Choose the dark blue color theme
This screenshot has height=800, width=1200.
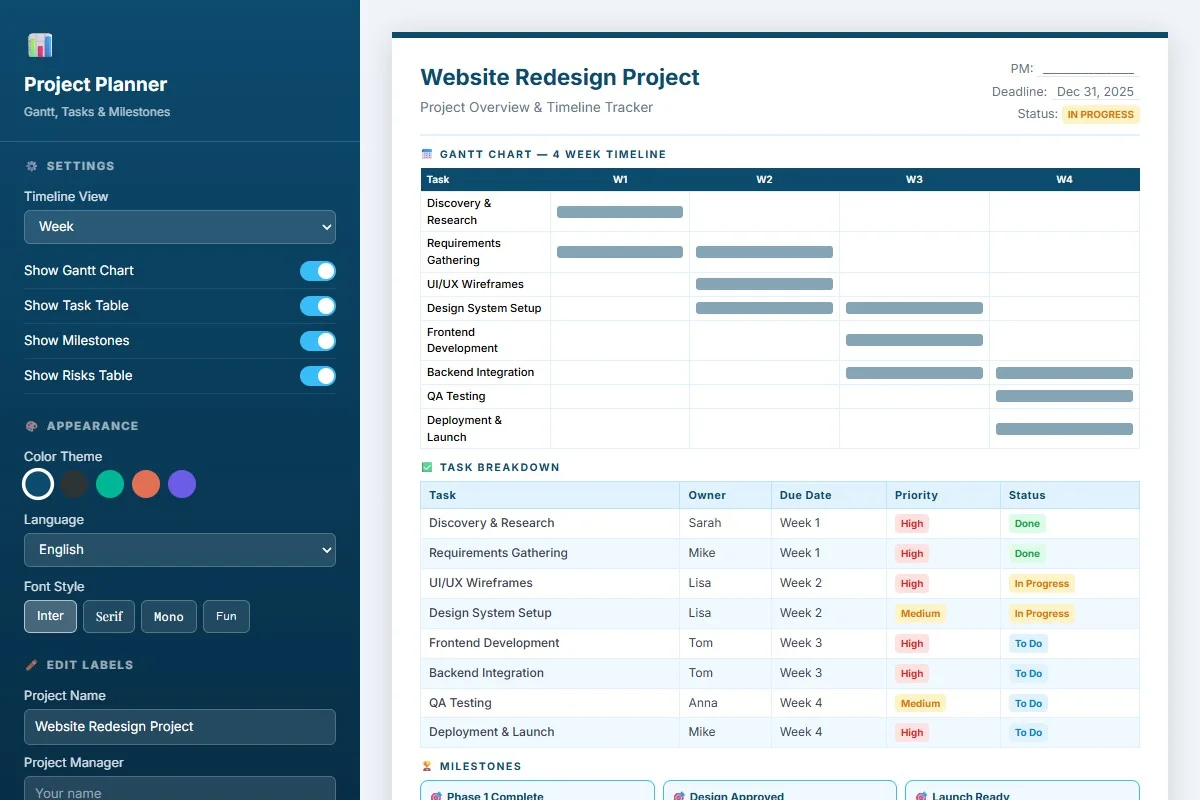tap(38, 485)
